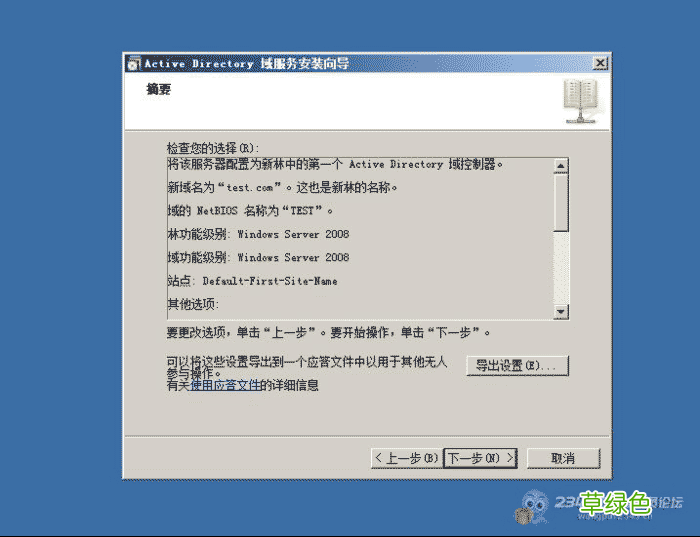
Task: Click the summary list scrollbar thumb
Action: coord(561,203)
